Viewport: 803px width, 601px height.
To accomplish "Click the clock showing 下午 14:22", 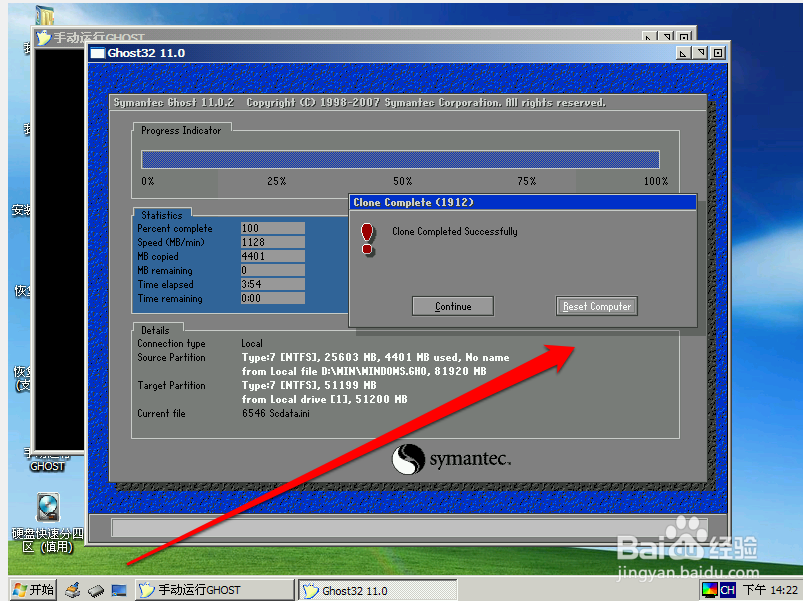I will click(770, 590).
